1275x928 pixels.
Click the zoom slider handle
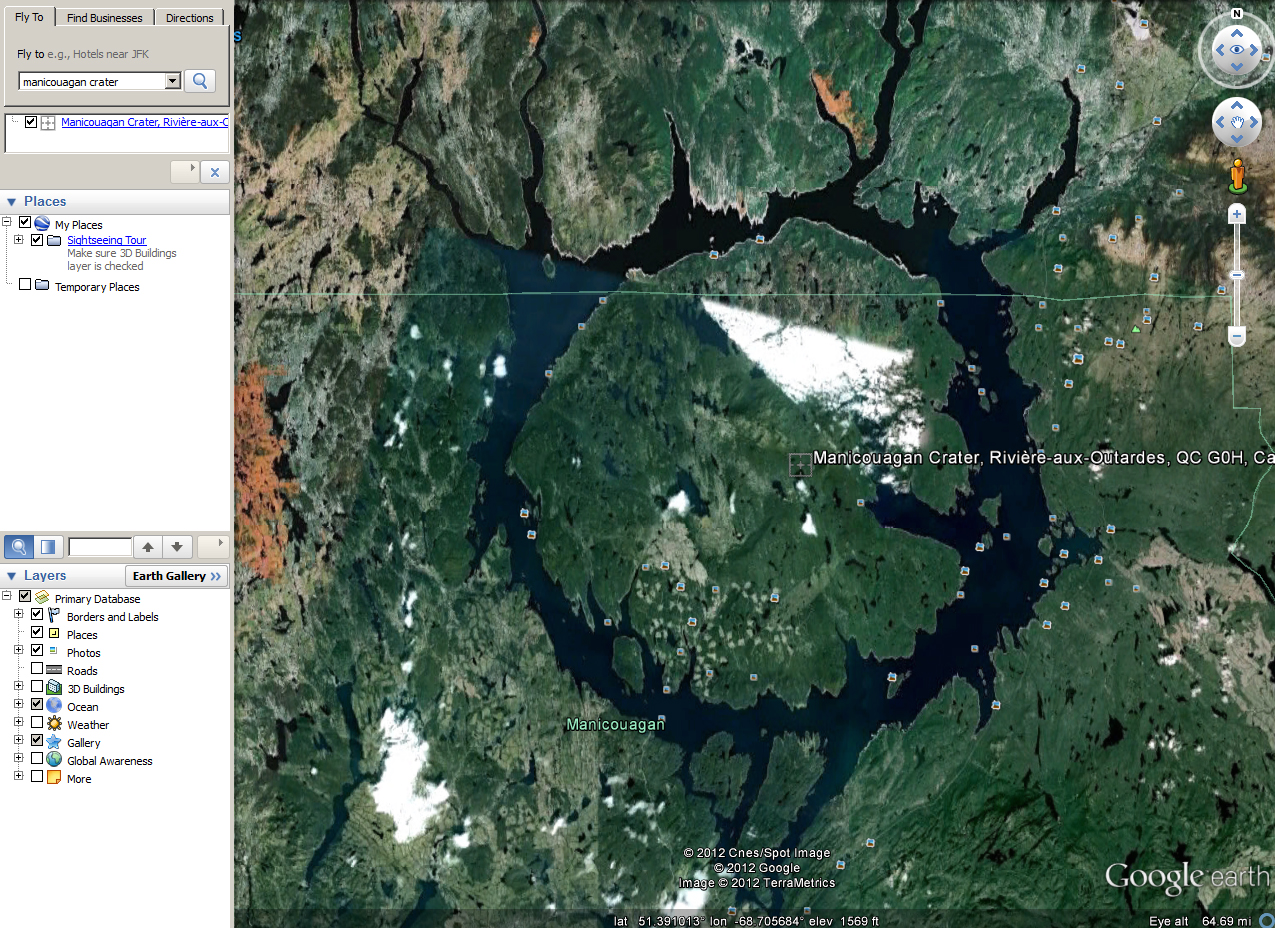[1237, 275]
